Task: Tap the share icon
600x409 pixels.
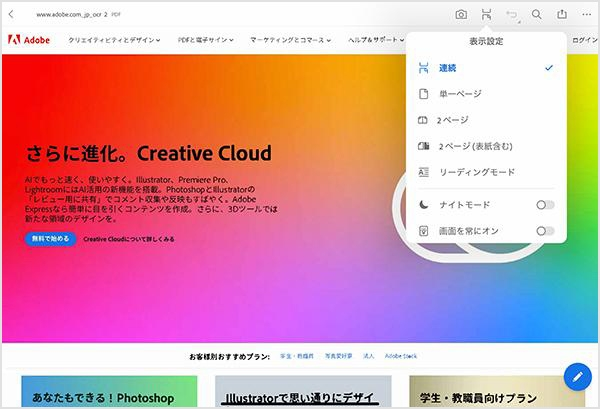Action: 562,14
